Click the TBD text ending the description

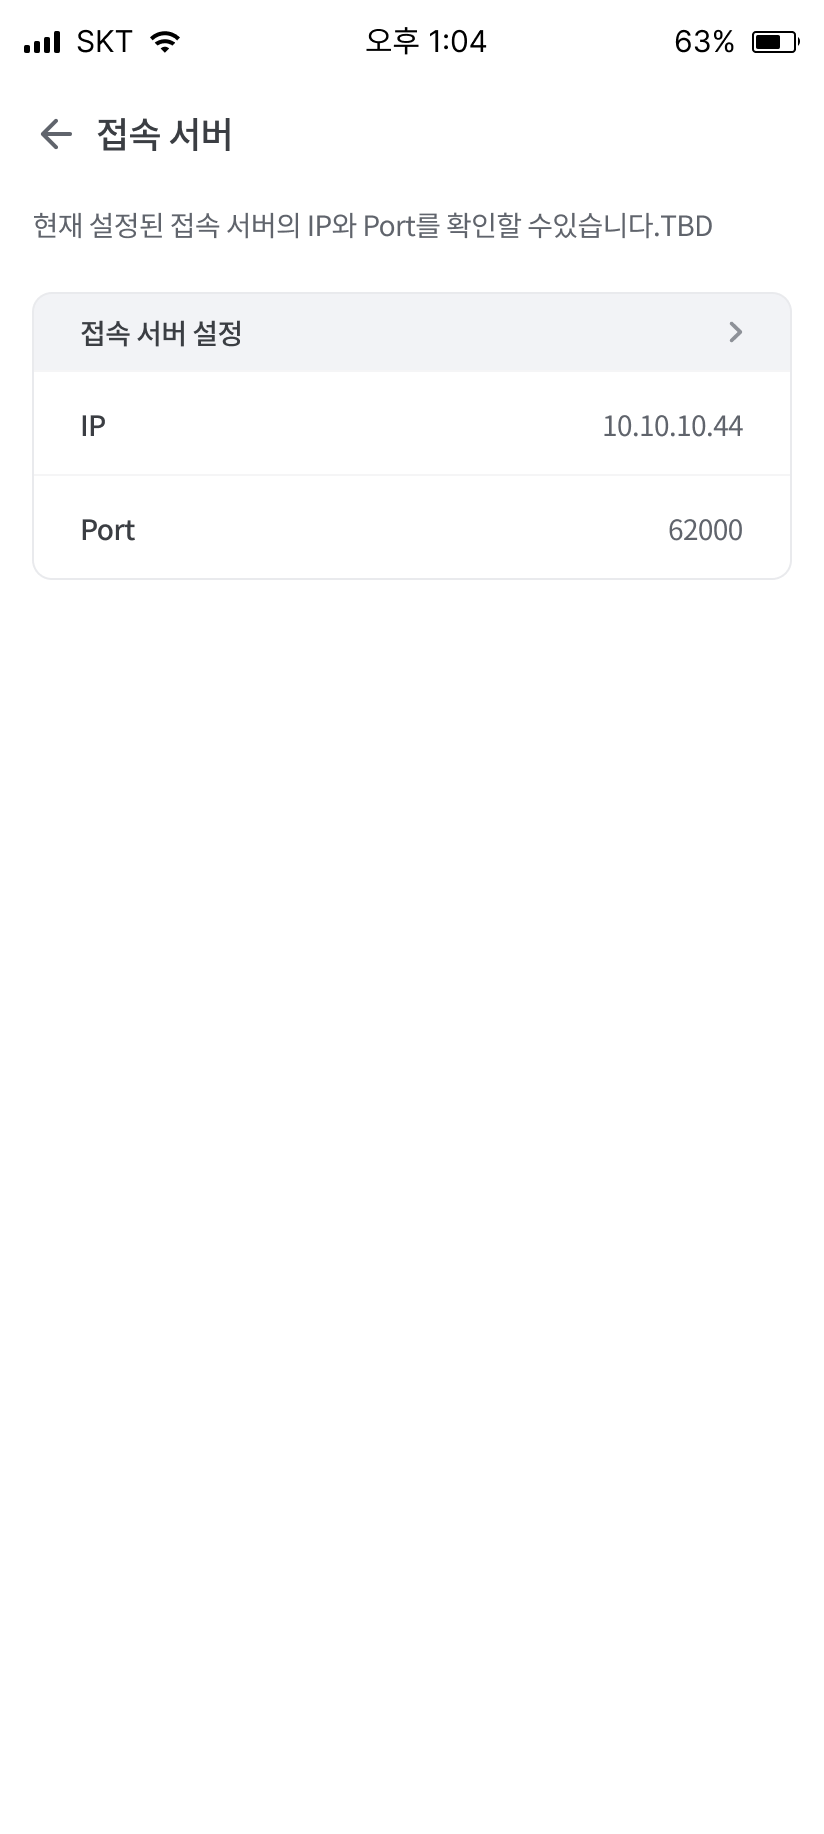pyautogui.click(x=686, y=226)
